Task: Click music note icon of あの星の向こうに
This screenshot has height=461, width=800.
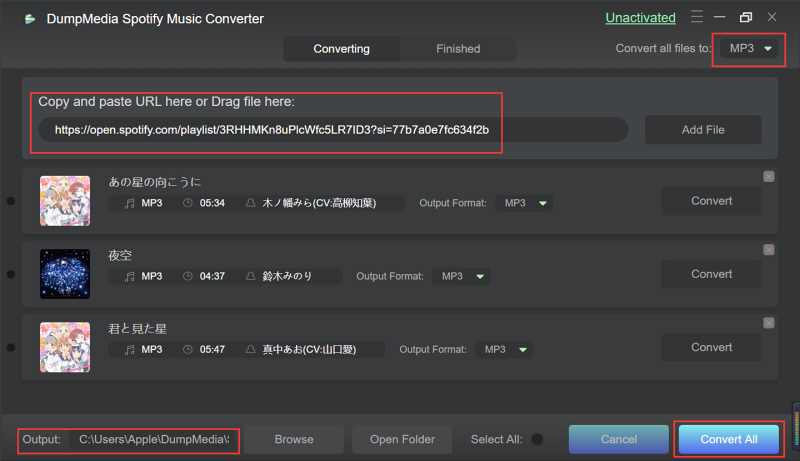Action: [x=130, y=203]
